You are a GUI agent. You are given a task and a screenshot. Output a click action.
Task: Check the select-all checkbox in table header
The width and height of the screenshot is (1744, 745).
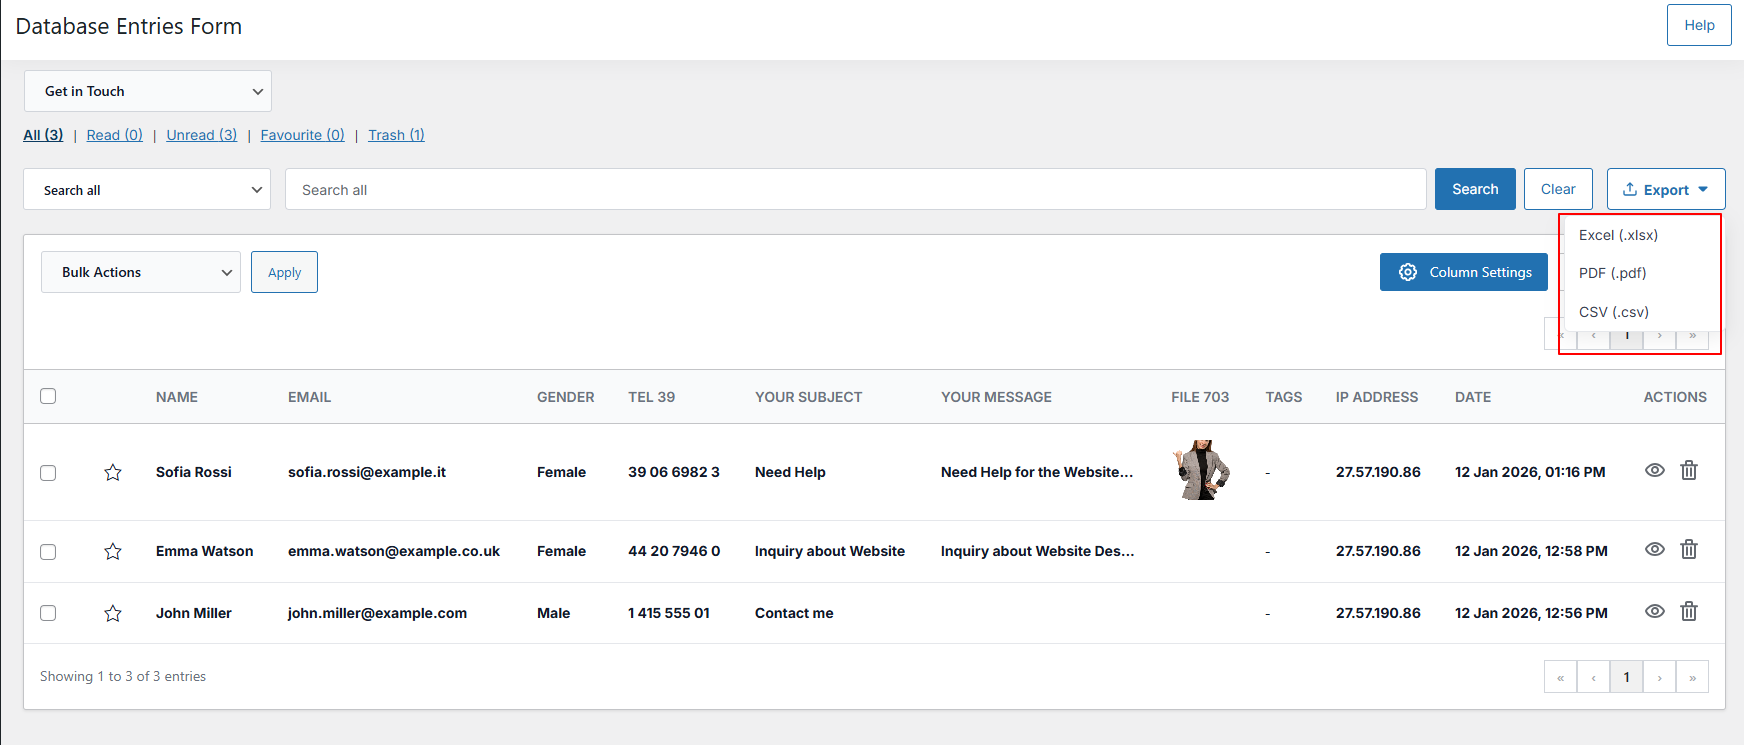[x=48, y=396]
